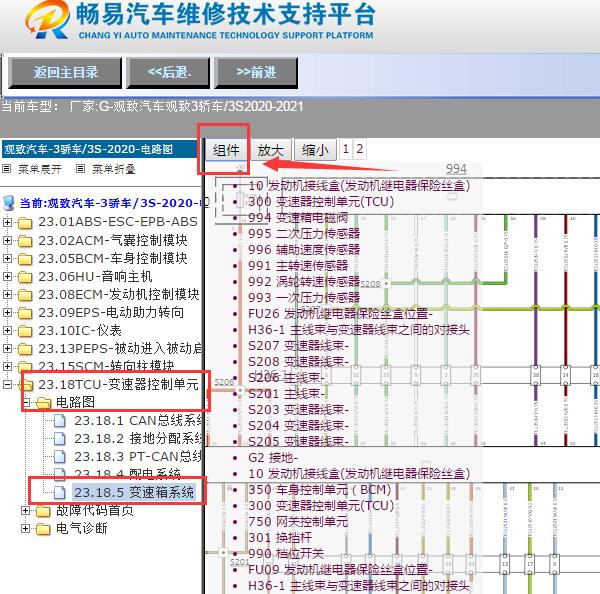This screenshot has width=600, height=594.
Task: Select component 750 网关控制单元
Action: pos(298,522)
